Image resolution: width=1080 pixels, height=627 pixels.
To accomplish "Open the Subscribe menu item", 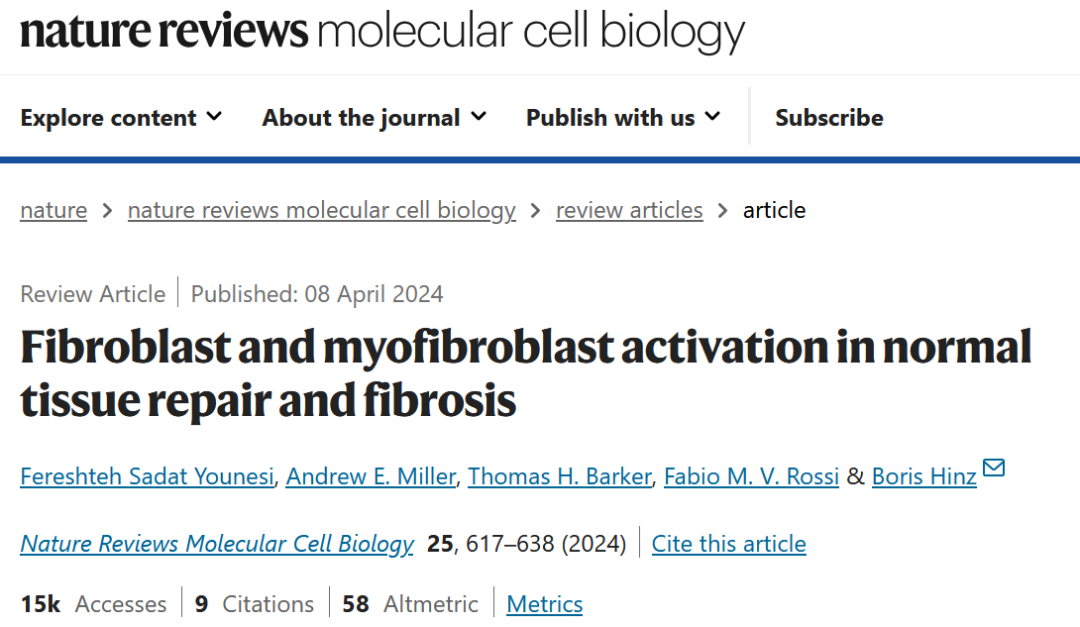I will [x=829, y=118].
